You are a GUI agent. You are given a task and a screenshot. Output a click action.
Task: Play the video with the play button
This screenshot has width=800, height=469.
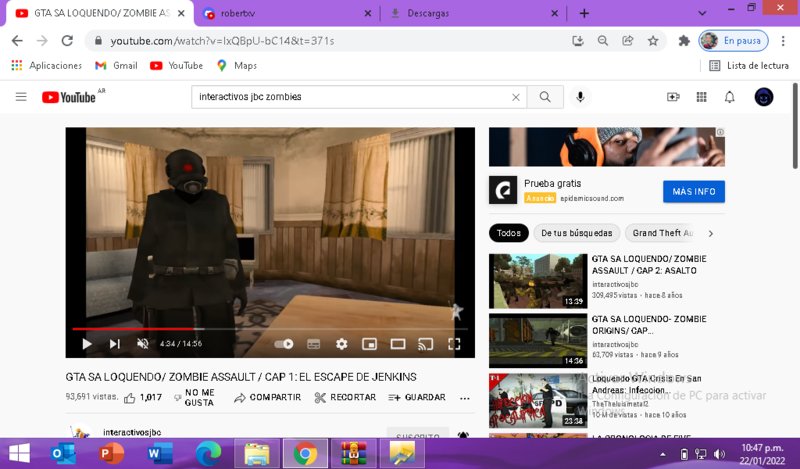coord(87,344)
